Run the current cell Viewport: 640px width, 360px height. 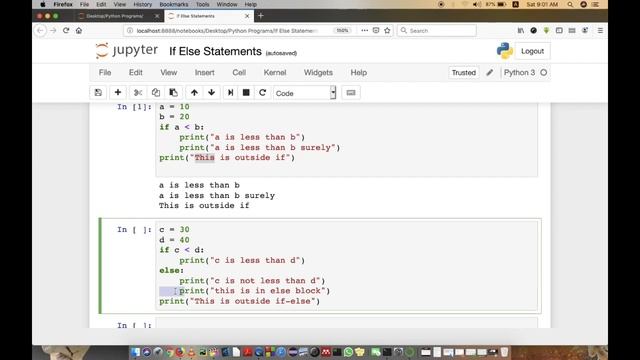[x=230, y=93]
